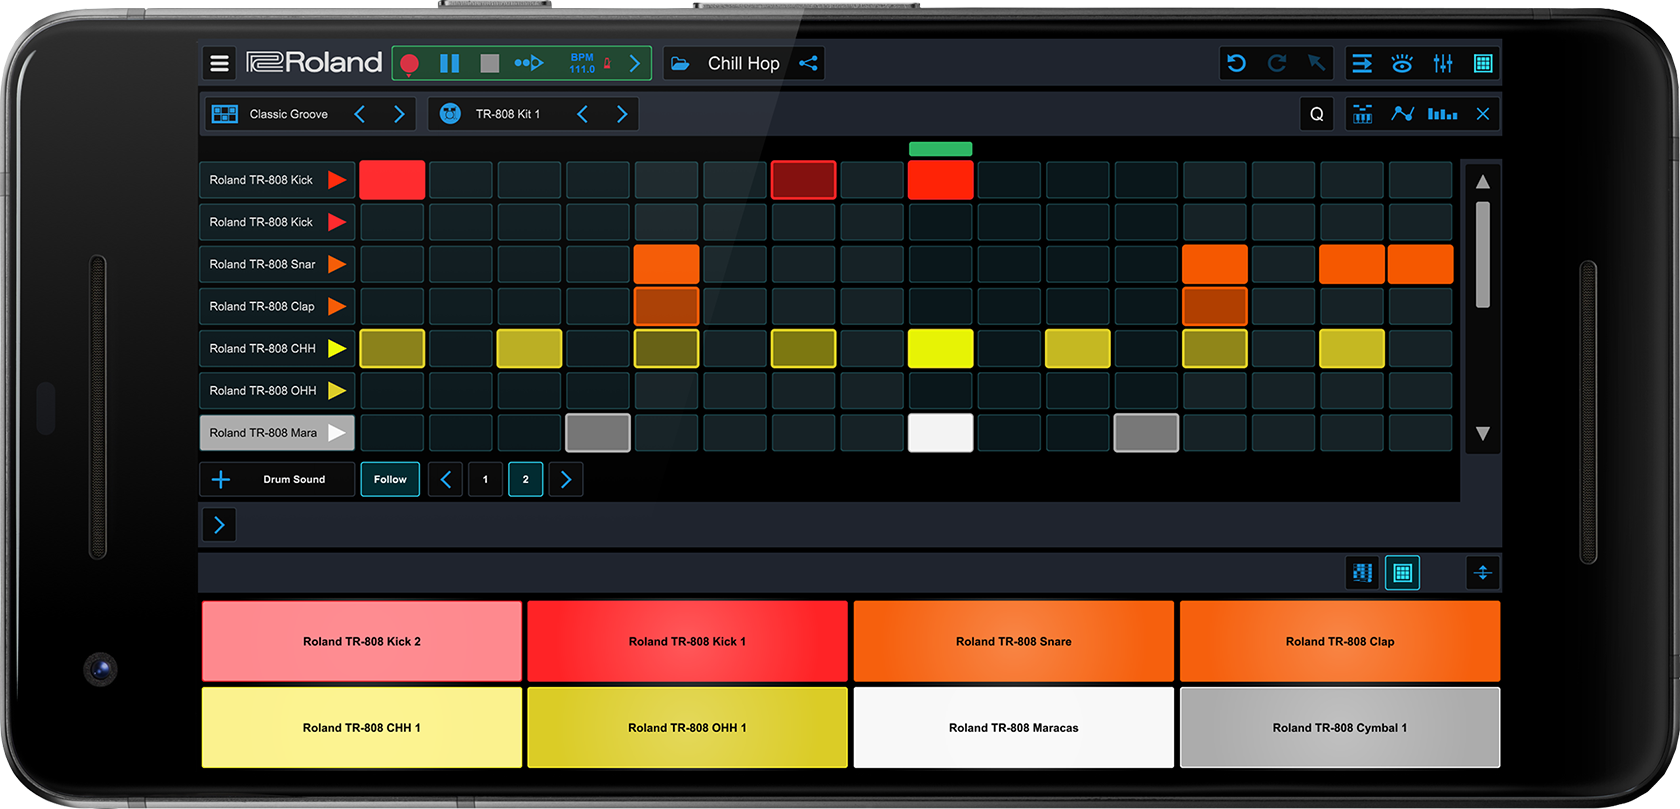Click the quantize Q button
The height and width of the screenshot is (809, 1680).
click(1316, 114)
